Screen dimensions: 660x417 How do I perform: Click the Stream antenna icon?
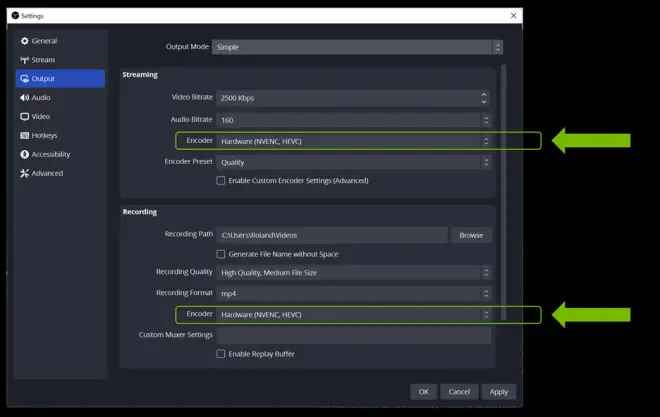tap(24, 60)
